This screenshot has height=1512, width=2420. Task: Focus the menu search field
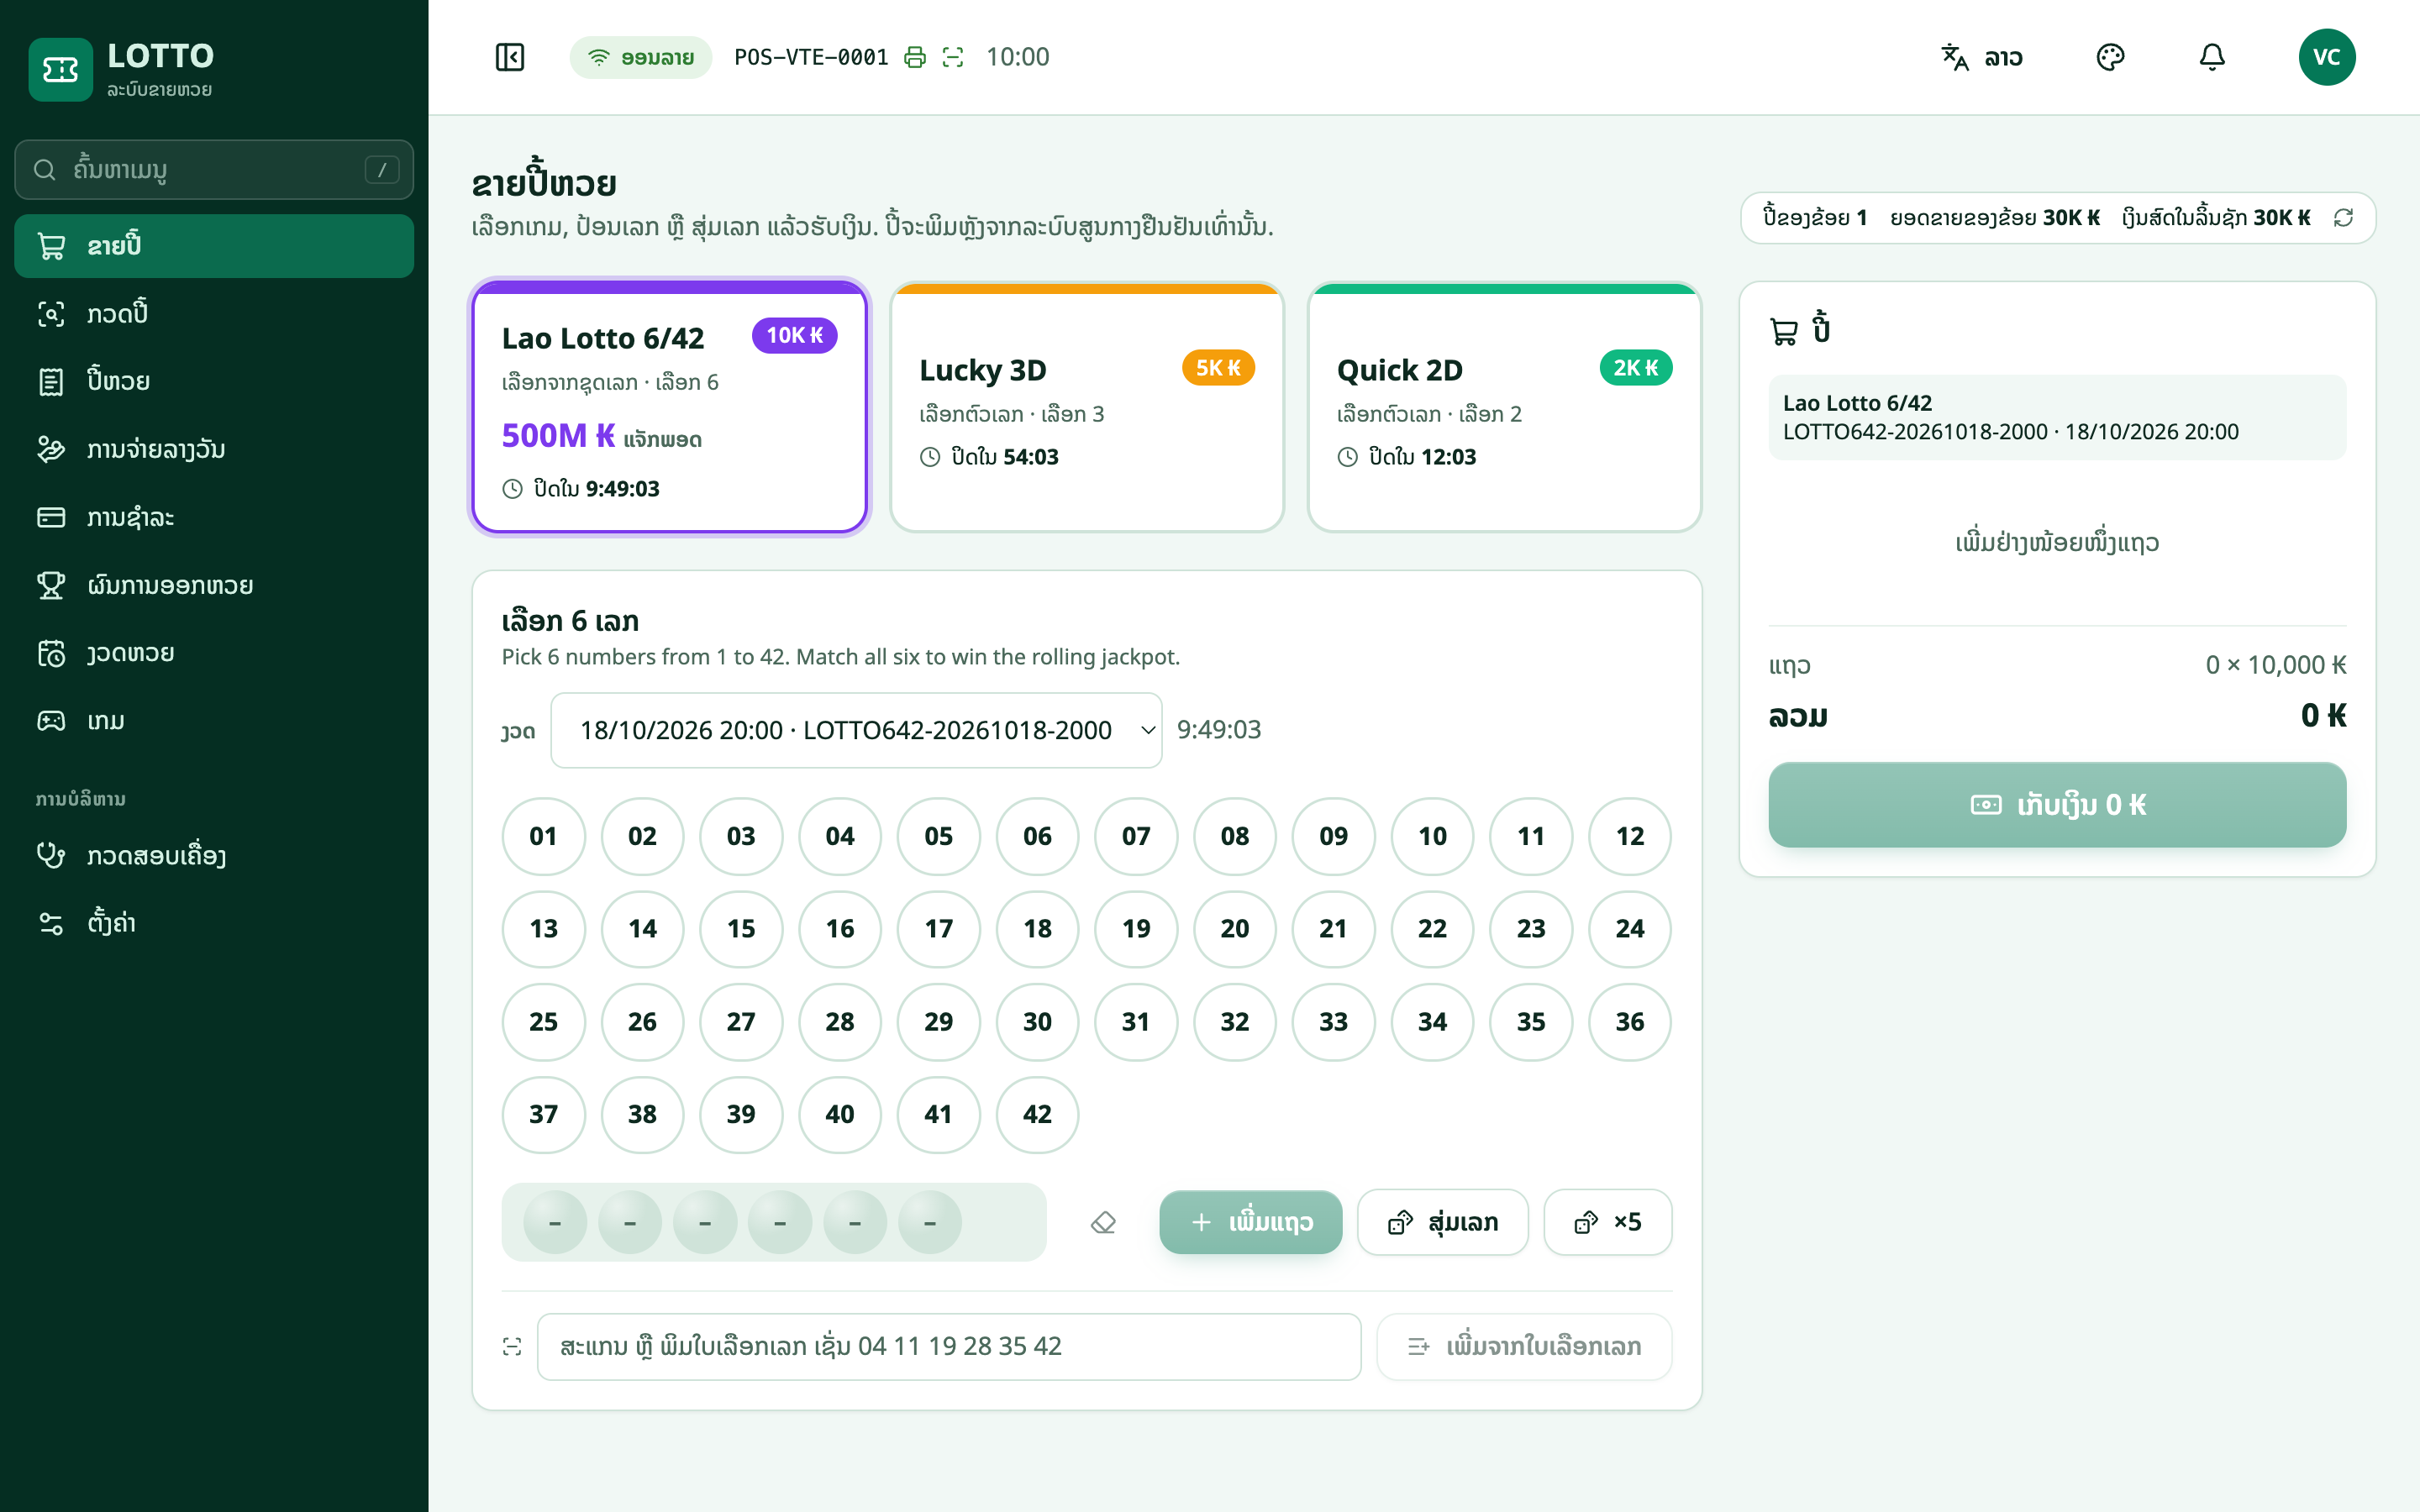[x=214, y=170]
